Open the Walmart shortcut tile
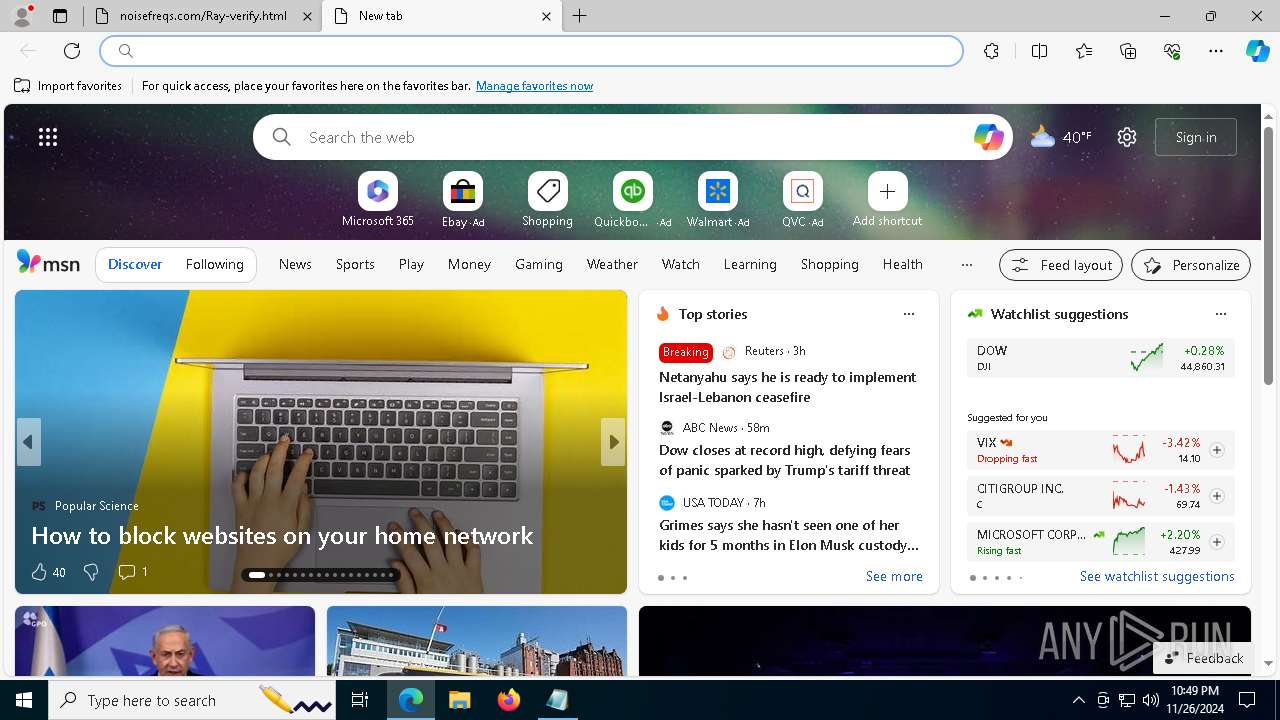Screen dimensions: 1280x720 [717, 200]
